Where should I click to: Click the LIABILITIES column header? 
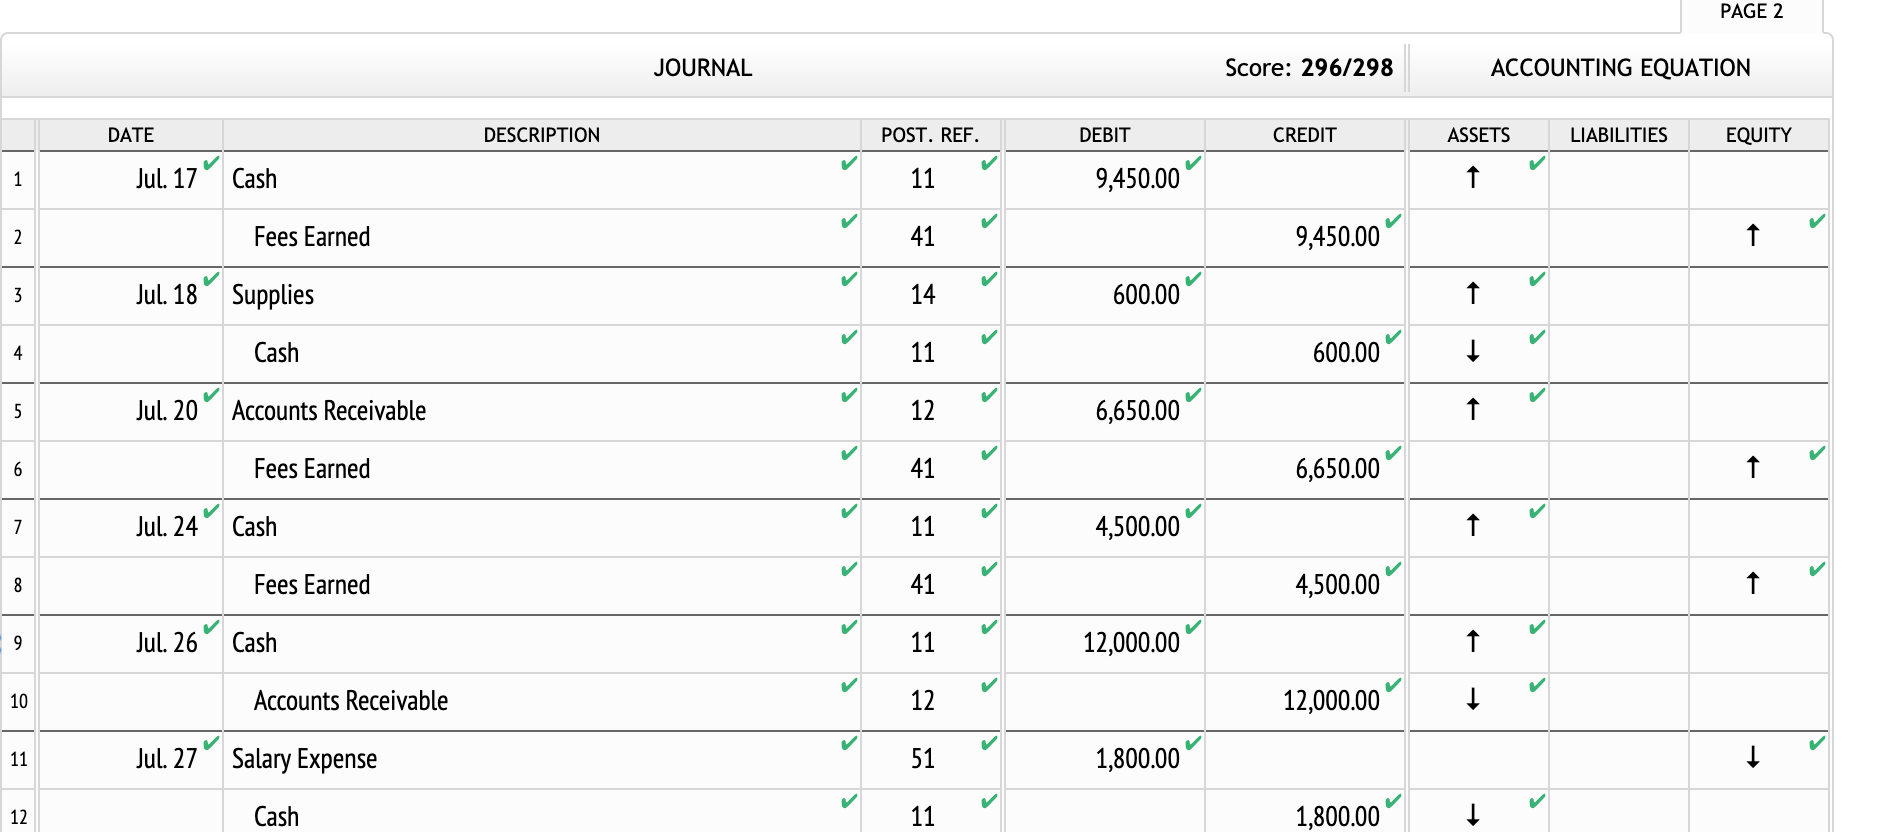coord(1618,135)
